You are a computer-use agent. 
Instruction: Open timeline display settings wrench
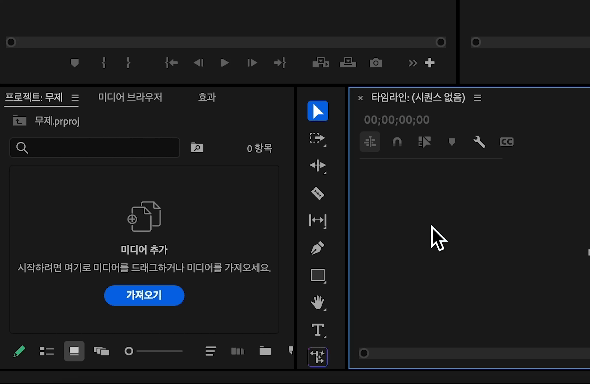[479, 142]
